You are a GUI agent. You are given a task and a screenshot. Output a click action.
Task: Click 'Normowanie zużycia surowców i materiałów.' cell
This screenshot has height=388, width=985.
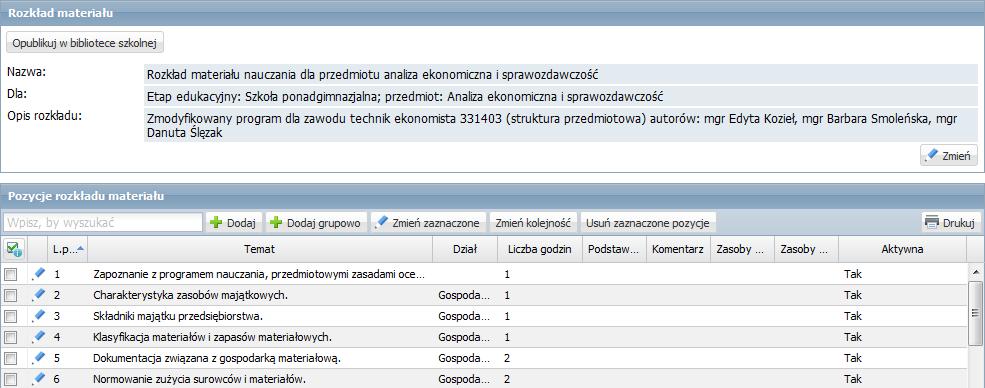[199, 380]
